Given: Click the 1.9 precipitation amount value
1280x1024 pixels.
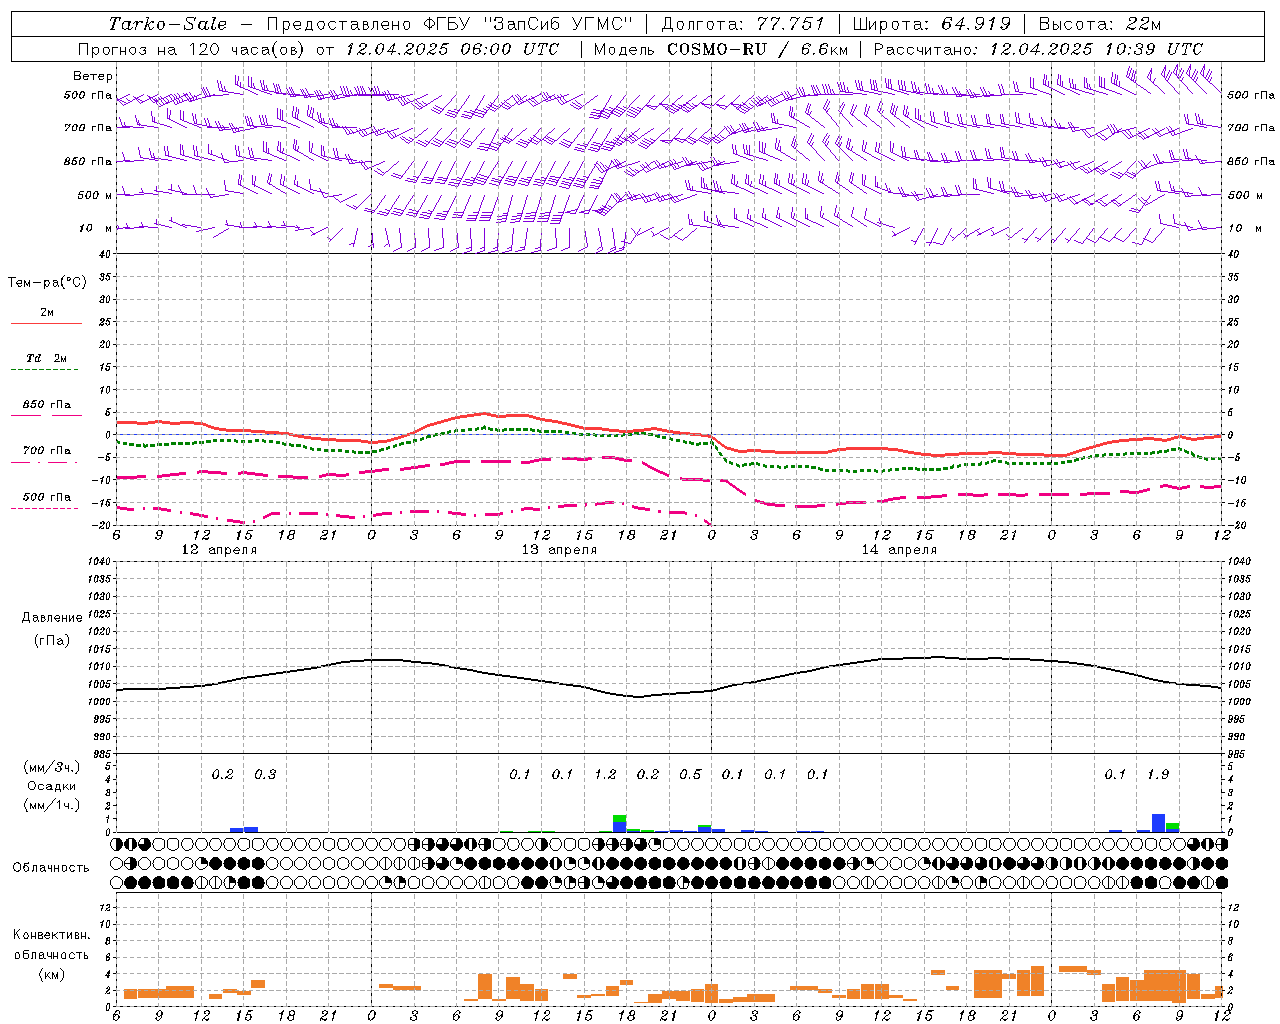Looking at the screenshot, I should 1158,775.
